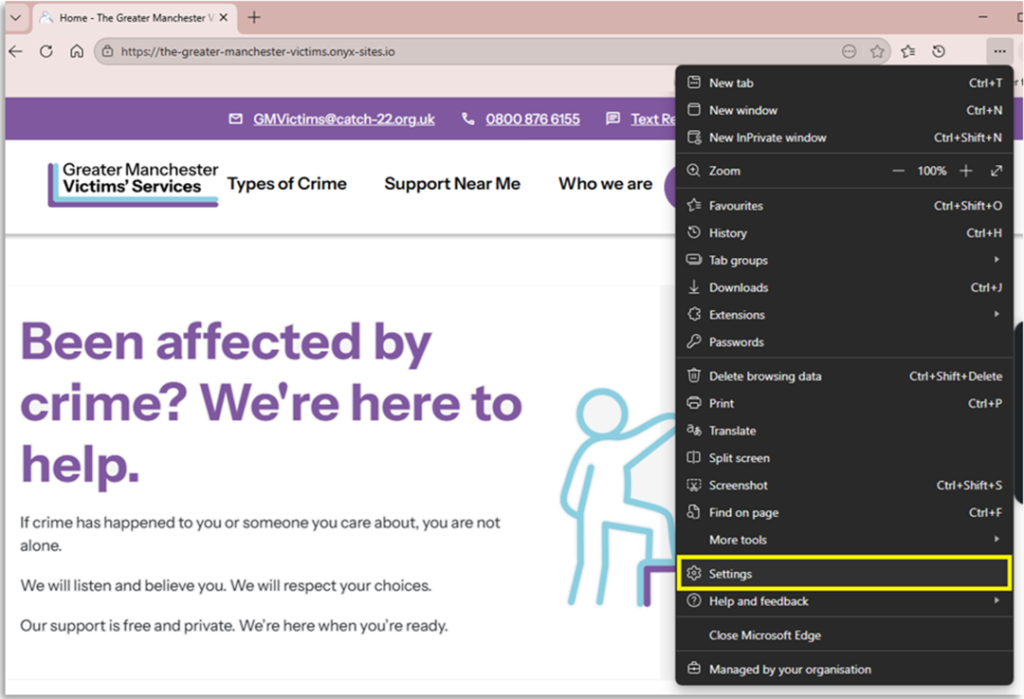This screenshot has width=1024, height=699.
Task: Click the three-dot settings and more button
Action: tap(998, 52)
